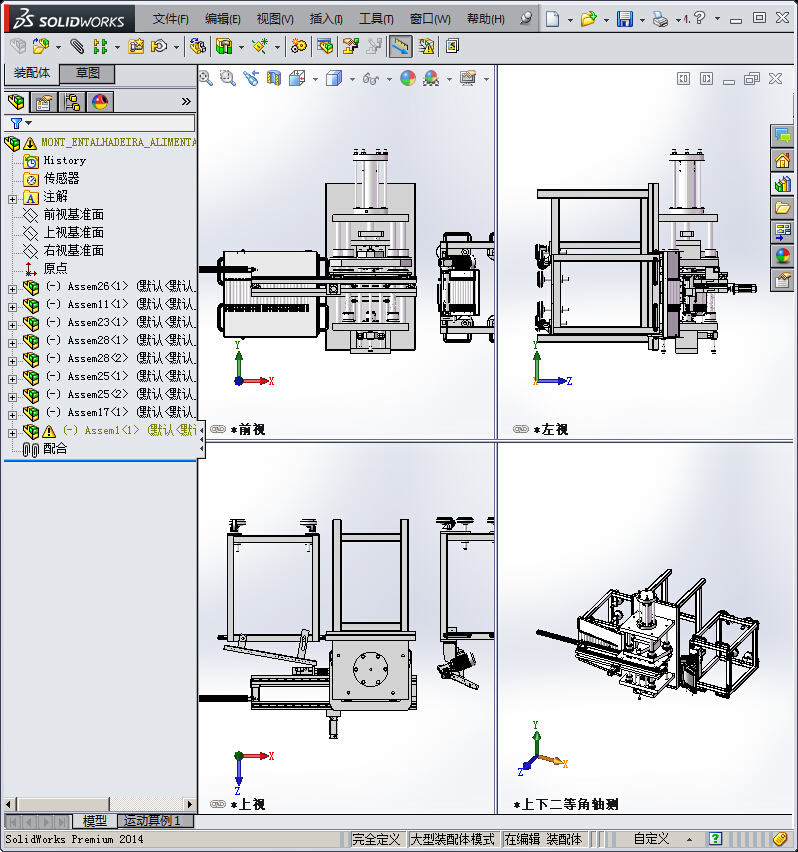Viewport: 798px width, 852px height.
Task: Toggle the link icon beside *左视 view
Action: [x=520, y=429]
